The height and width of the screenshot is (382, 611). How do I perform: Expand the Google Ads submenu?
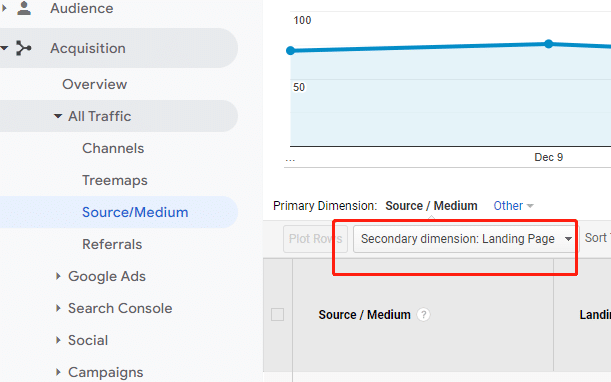point(58,276)
